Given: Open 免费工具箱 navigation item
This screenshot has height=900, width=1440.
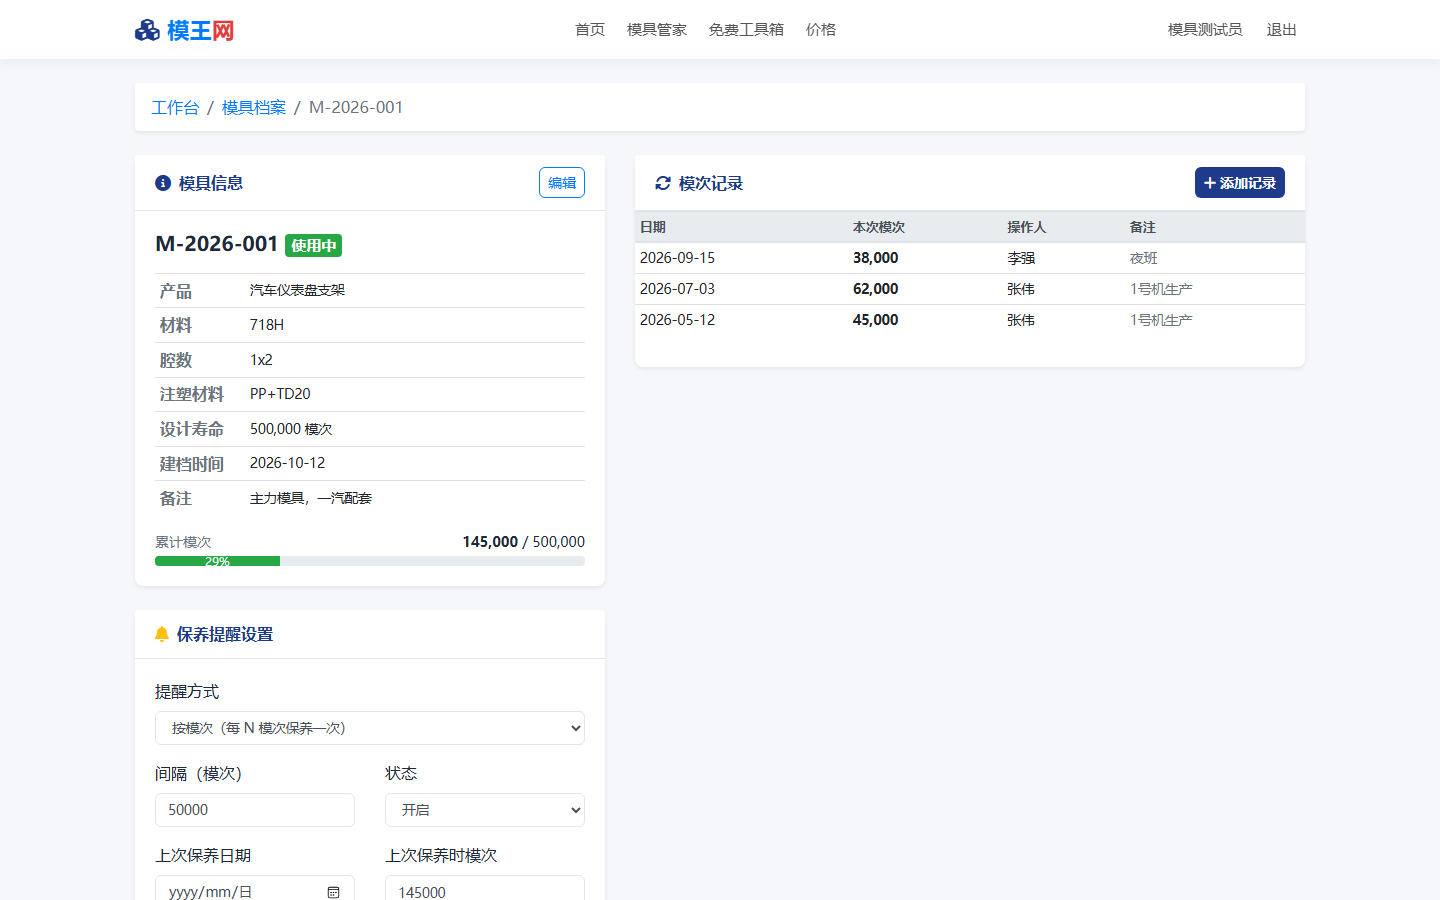Looking at the screenshot, I should pos(746,30).
